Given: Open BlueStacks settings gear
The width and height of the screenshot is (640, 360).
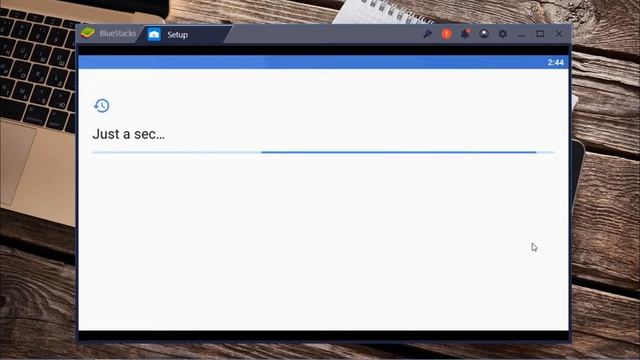Looking at the screenshot, I should tap(502, 34).
